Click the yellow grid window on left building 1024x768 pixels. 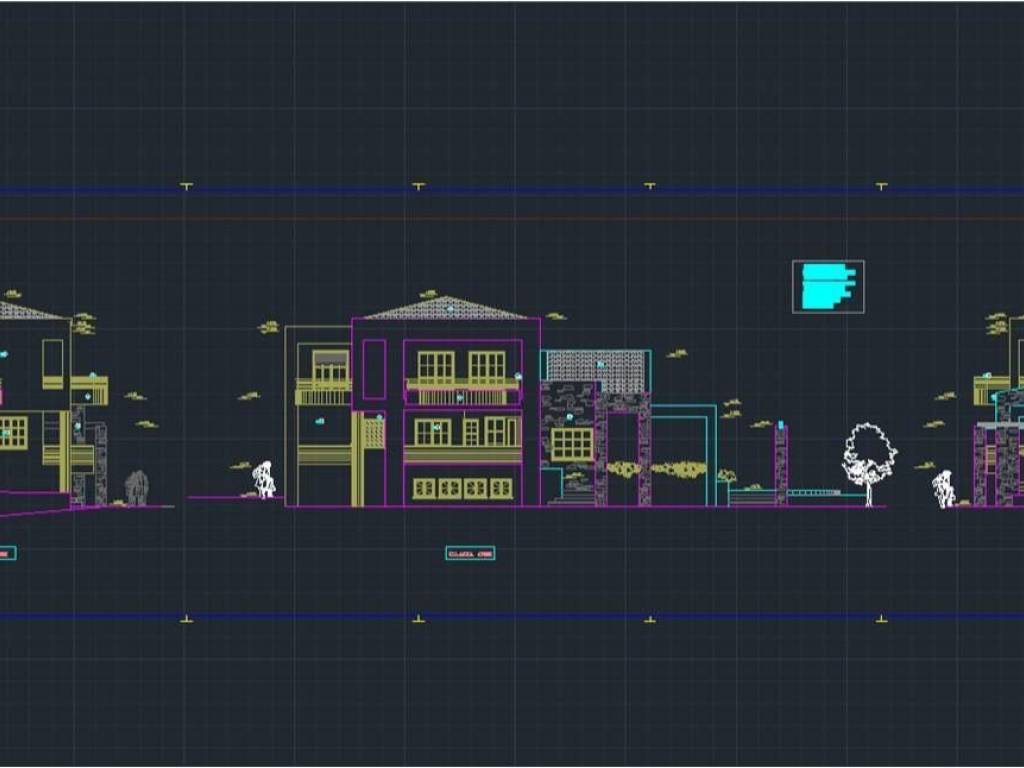[x=12, y=432]
